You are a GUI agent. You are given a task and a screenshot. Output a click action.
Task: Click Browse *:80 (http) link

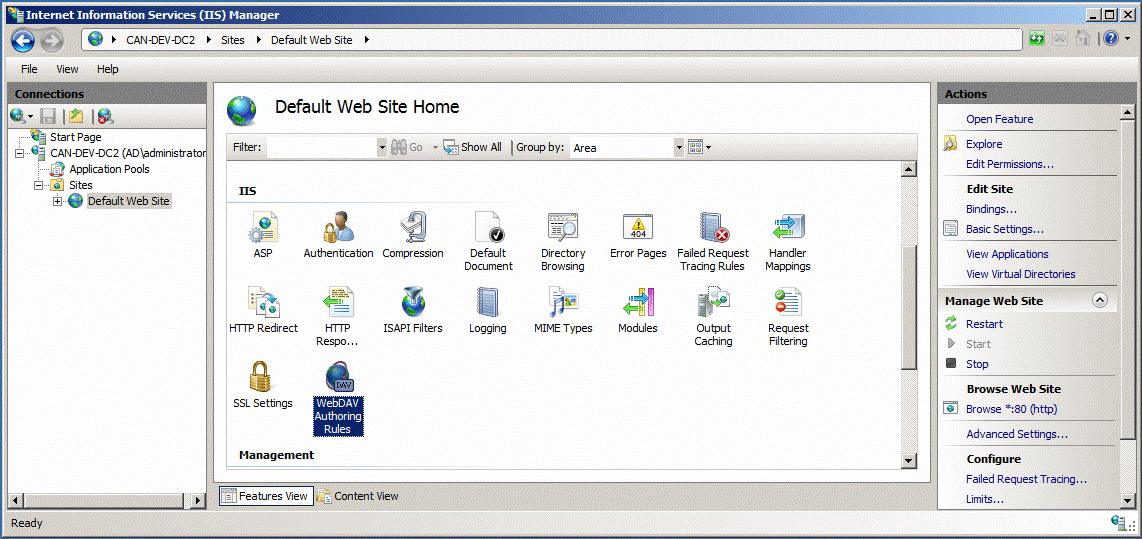(1011, 409)
